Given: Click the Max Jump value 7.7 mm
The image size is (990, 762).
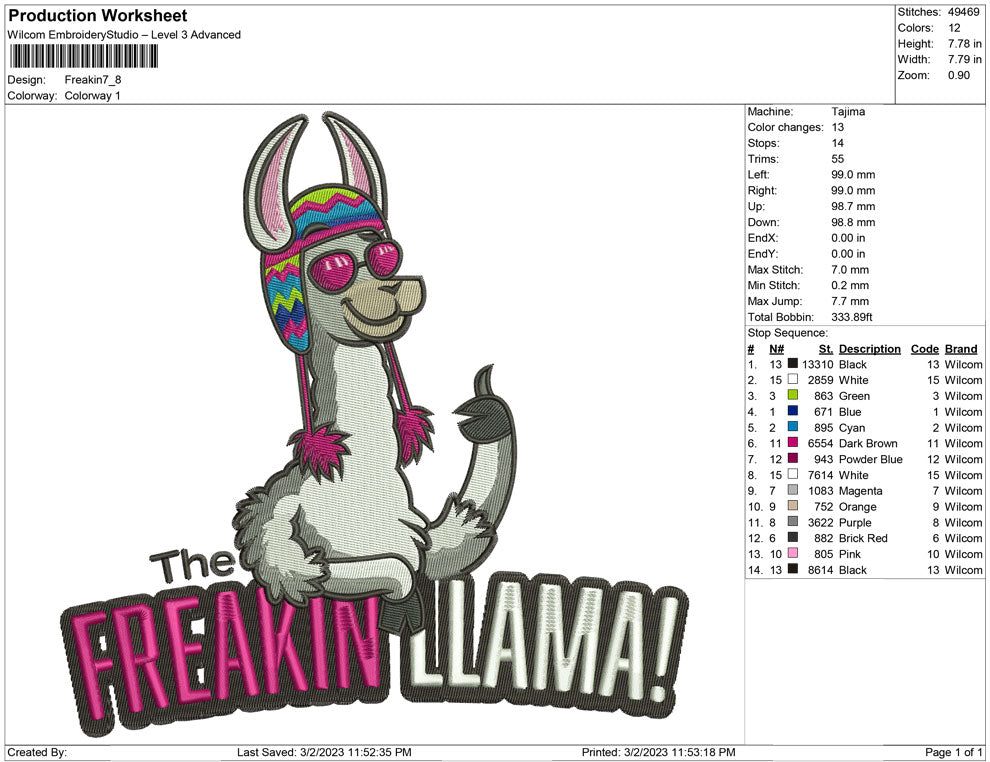Looking at the screenshot, I should click(850, 301).
